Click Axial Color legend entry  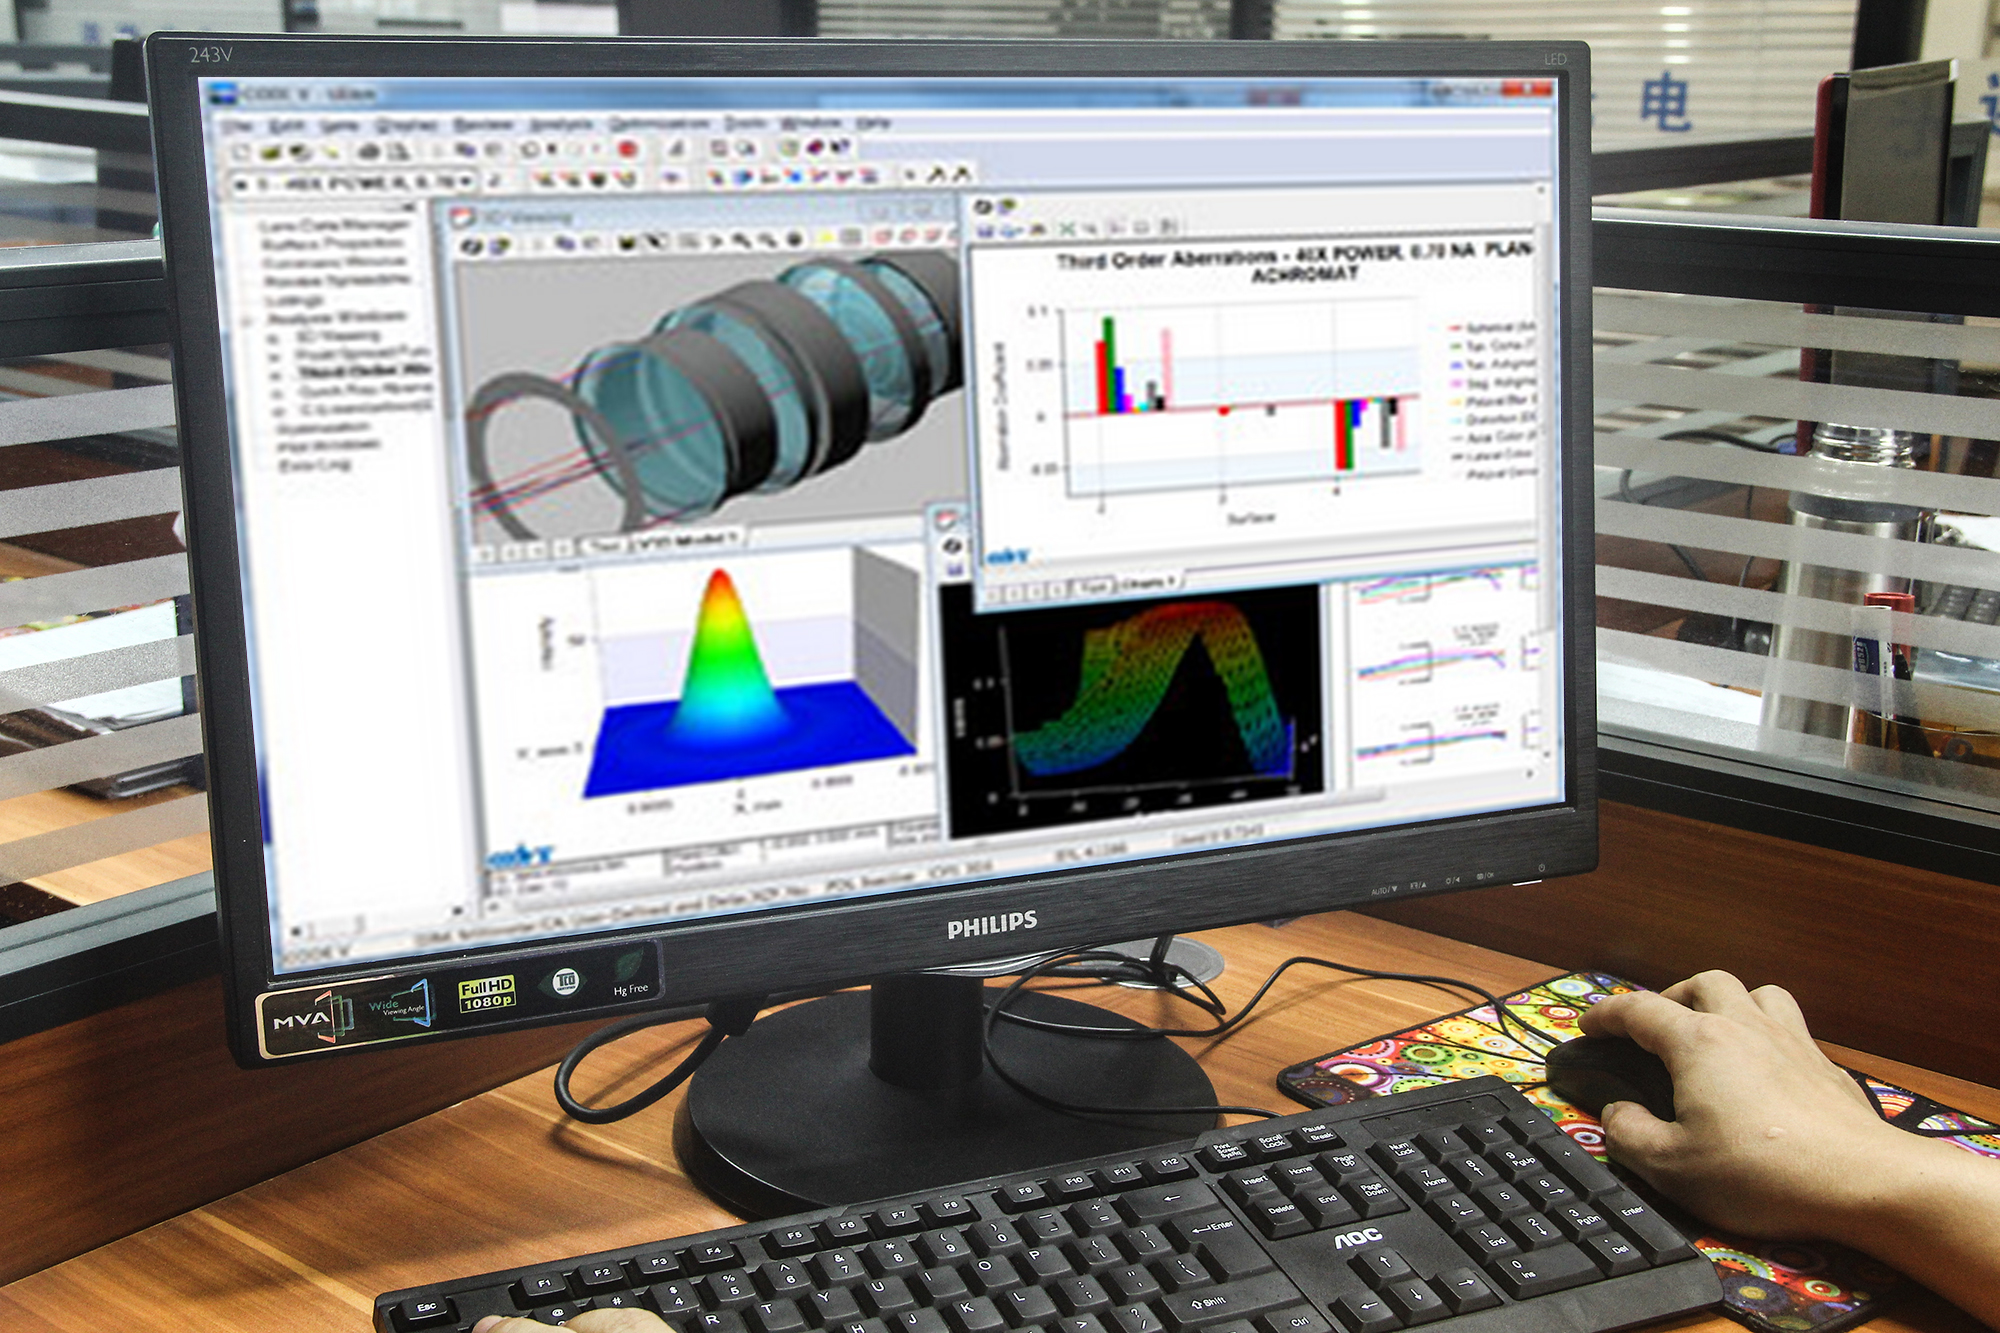point(1493,438)
